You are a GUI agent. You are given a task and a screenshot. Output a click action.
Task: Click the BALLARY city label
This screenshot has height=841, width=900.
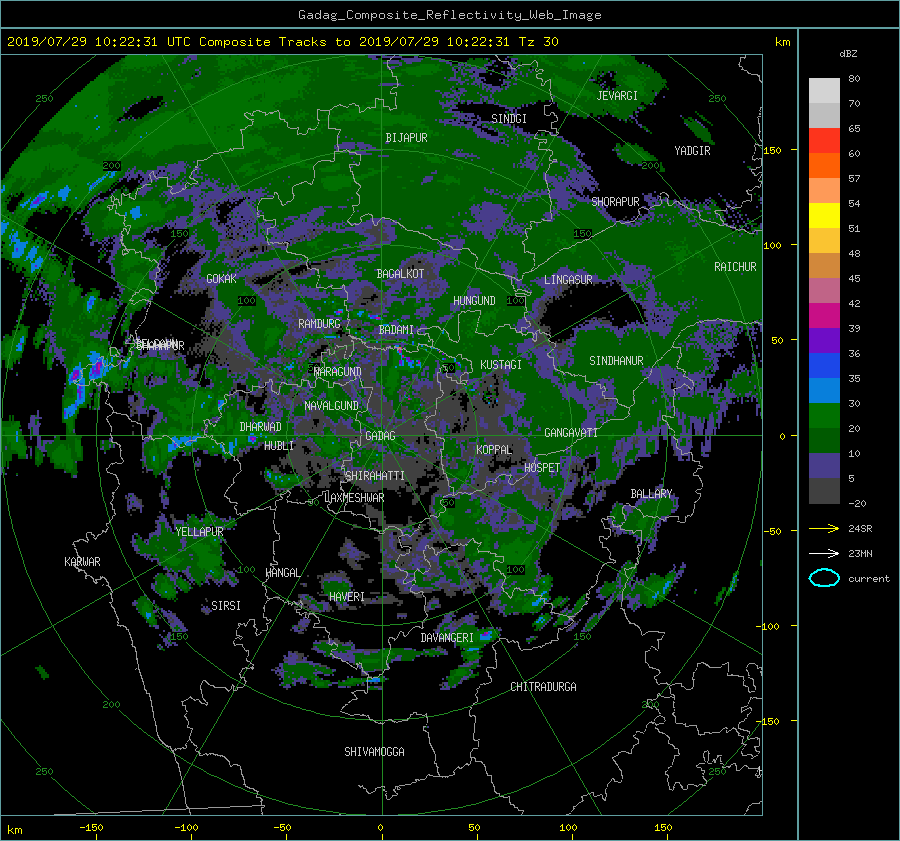click(x=651, y=494)
